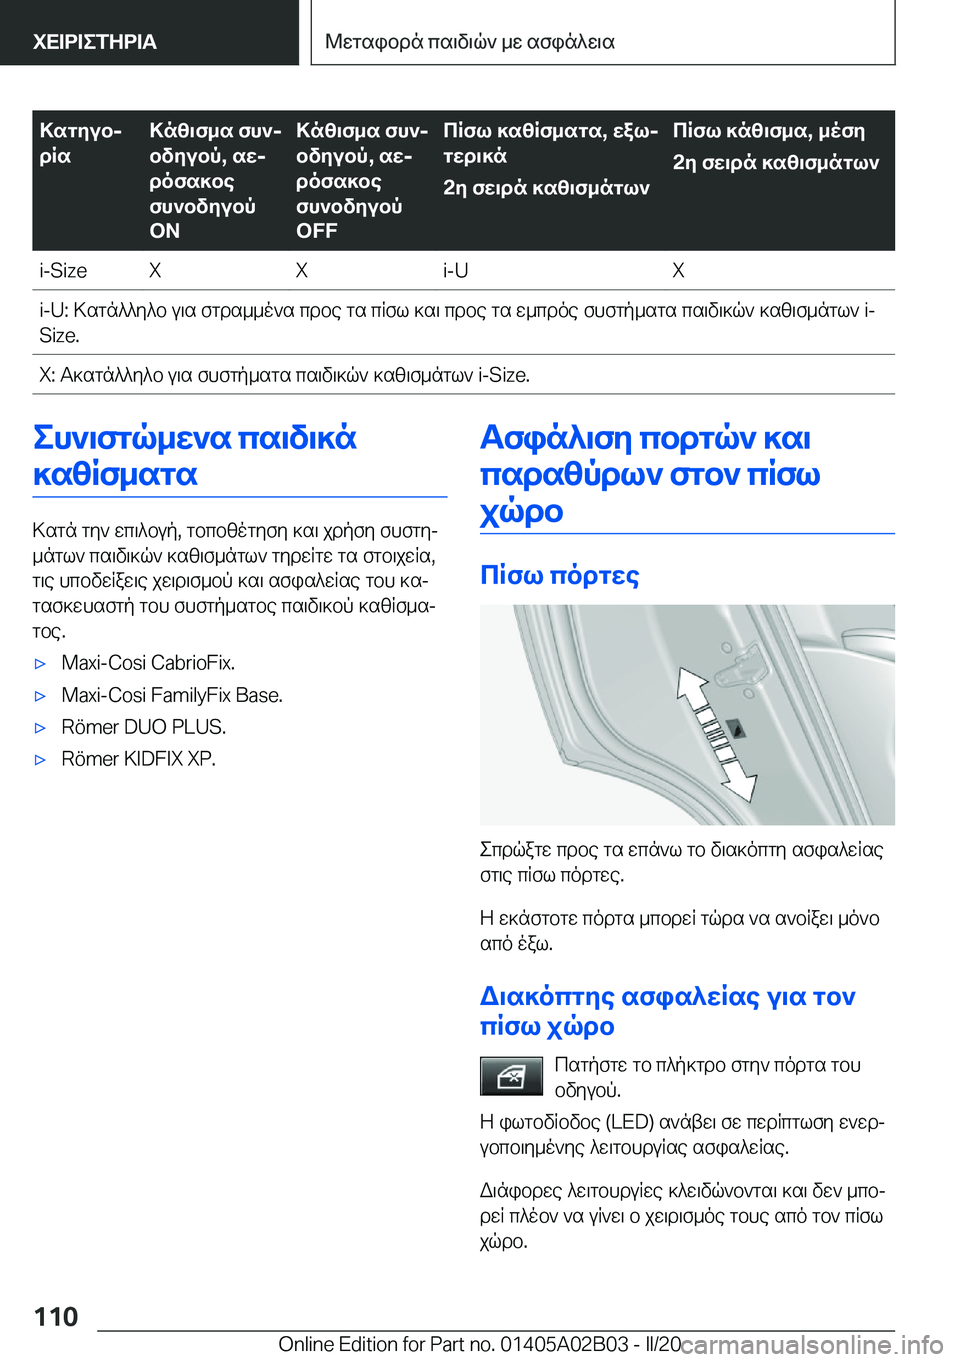
Task: Click the Πίσω πόρτες subheading
Action: coord(560,575)
